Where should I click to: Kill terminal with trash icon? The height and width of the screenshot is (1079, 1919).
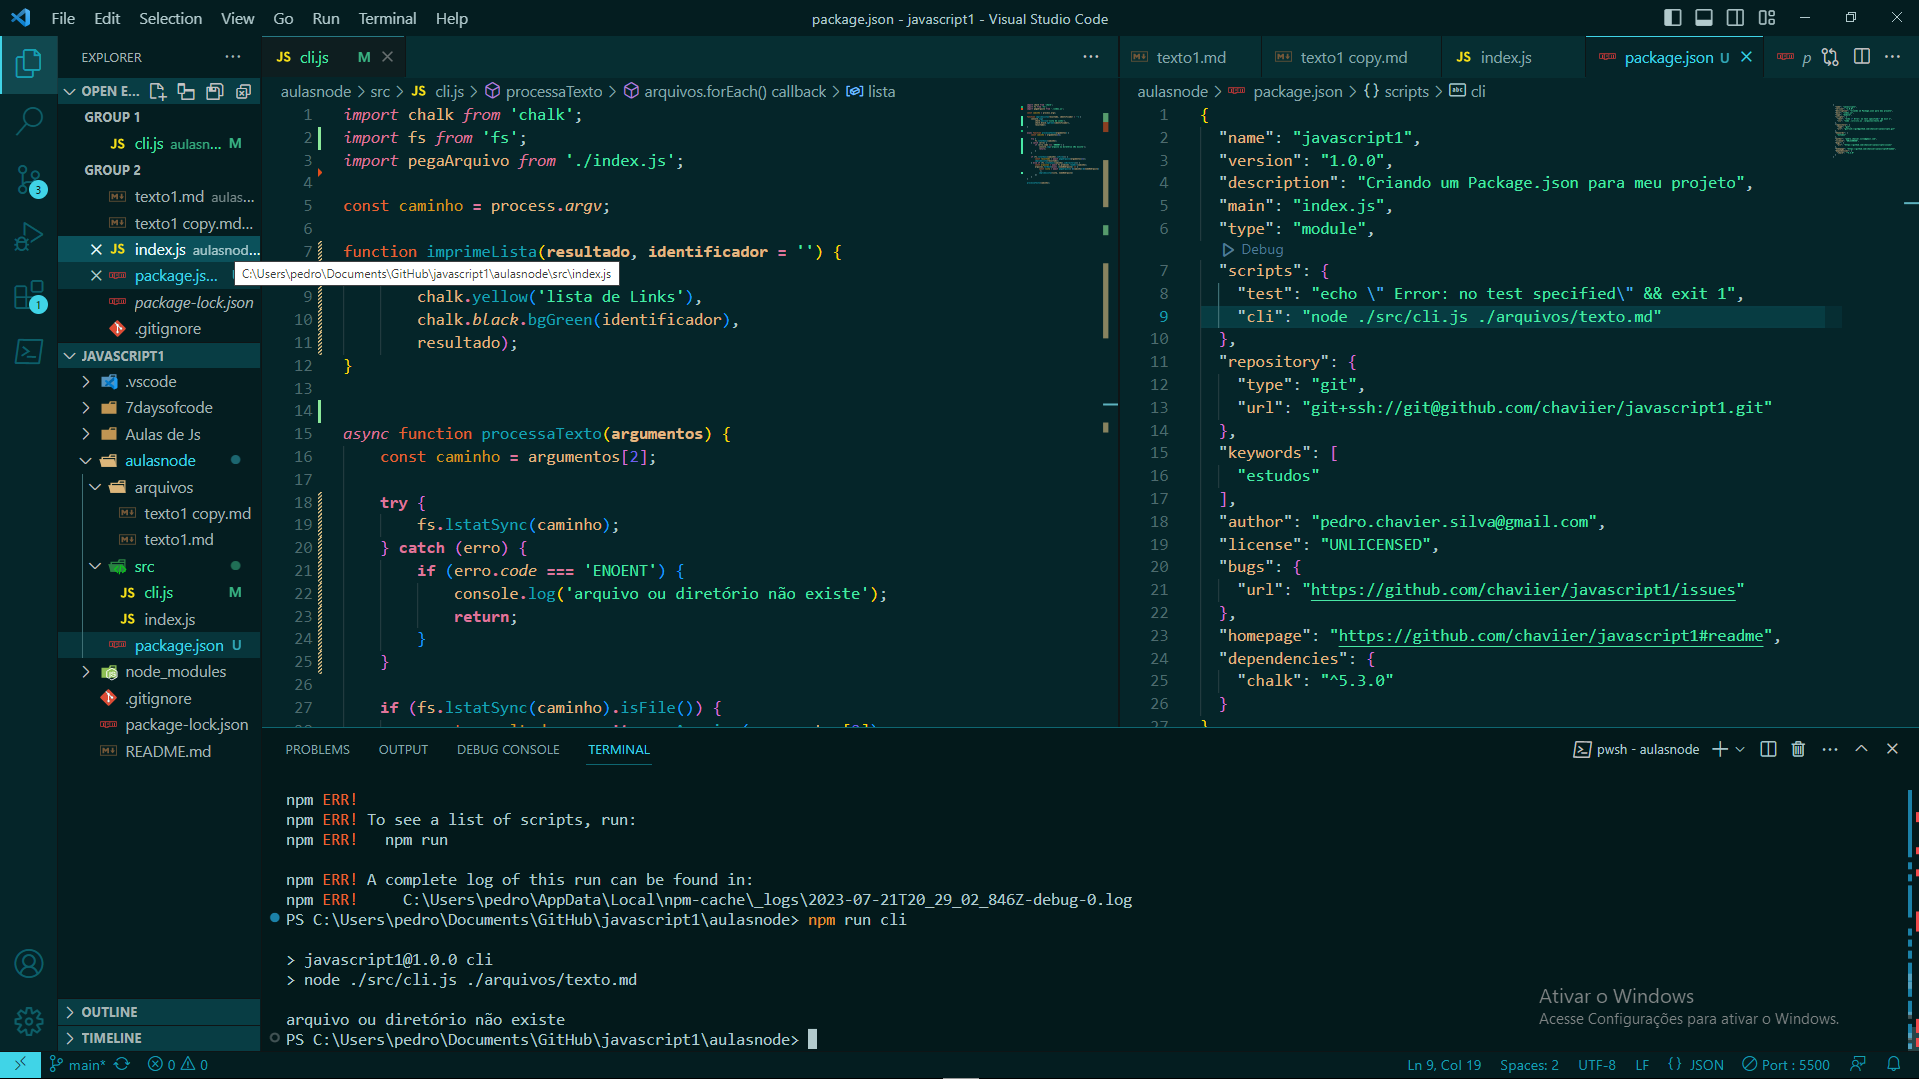click(1798, 749)
